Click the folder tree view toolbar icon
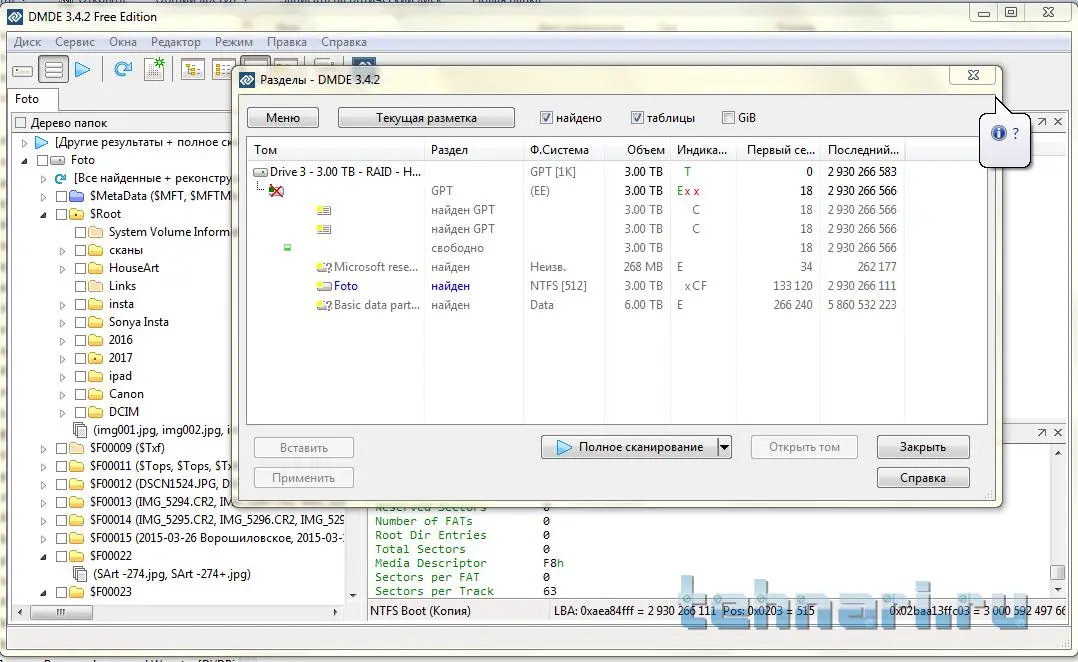 tap(193, 70)
